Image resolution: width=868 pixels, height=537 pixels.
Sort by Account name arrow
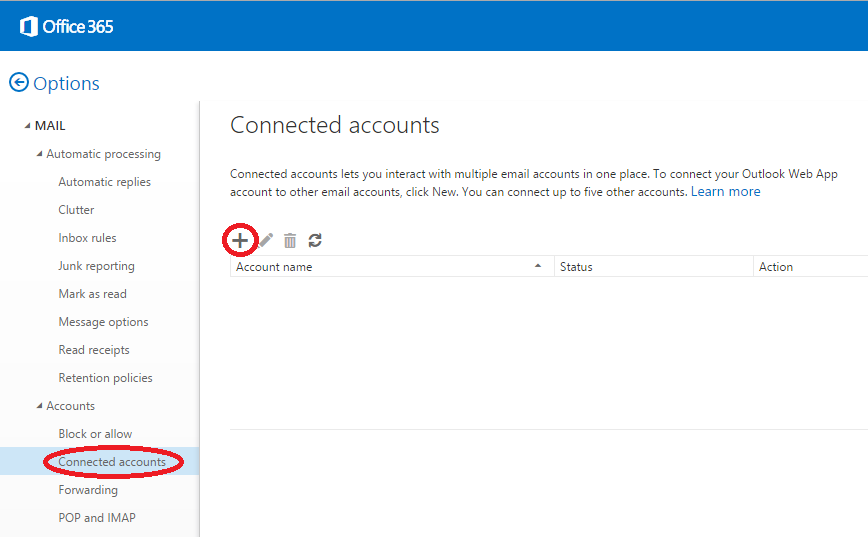point(538,266)
